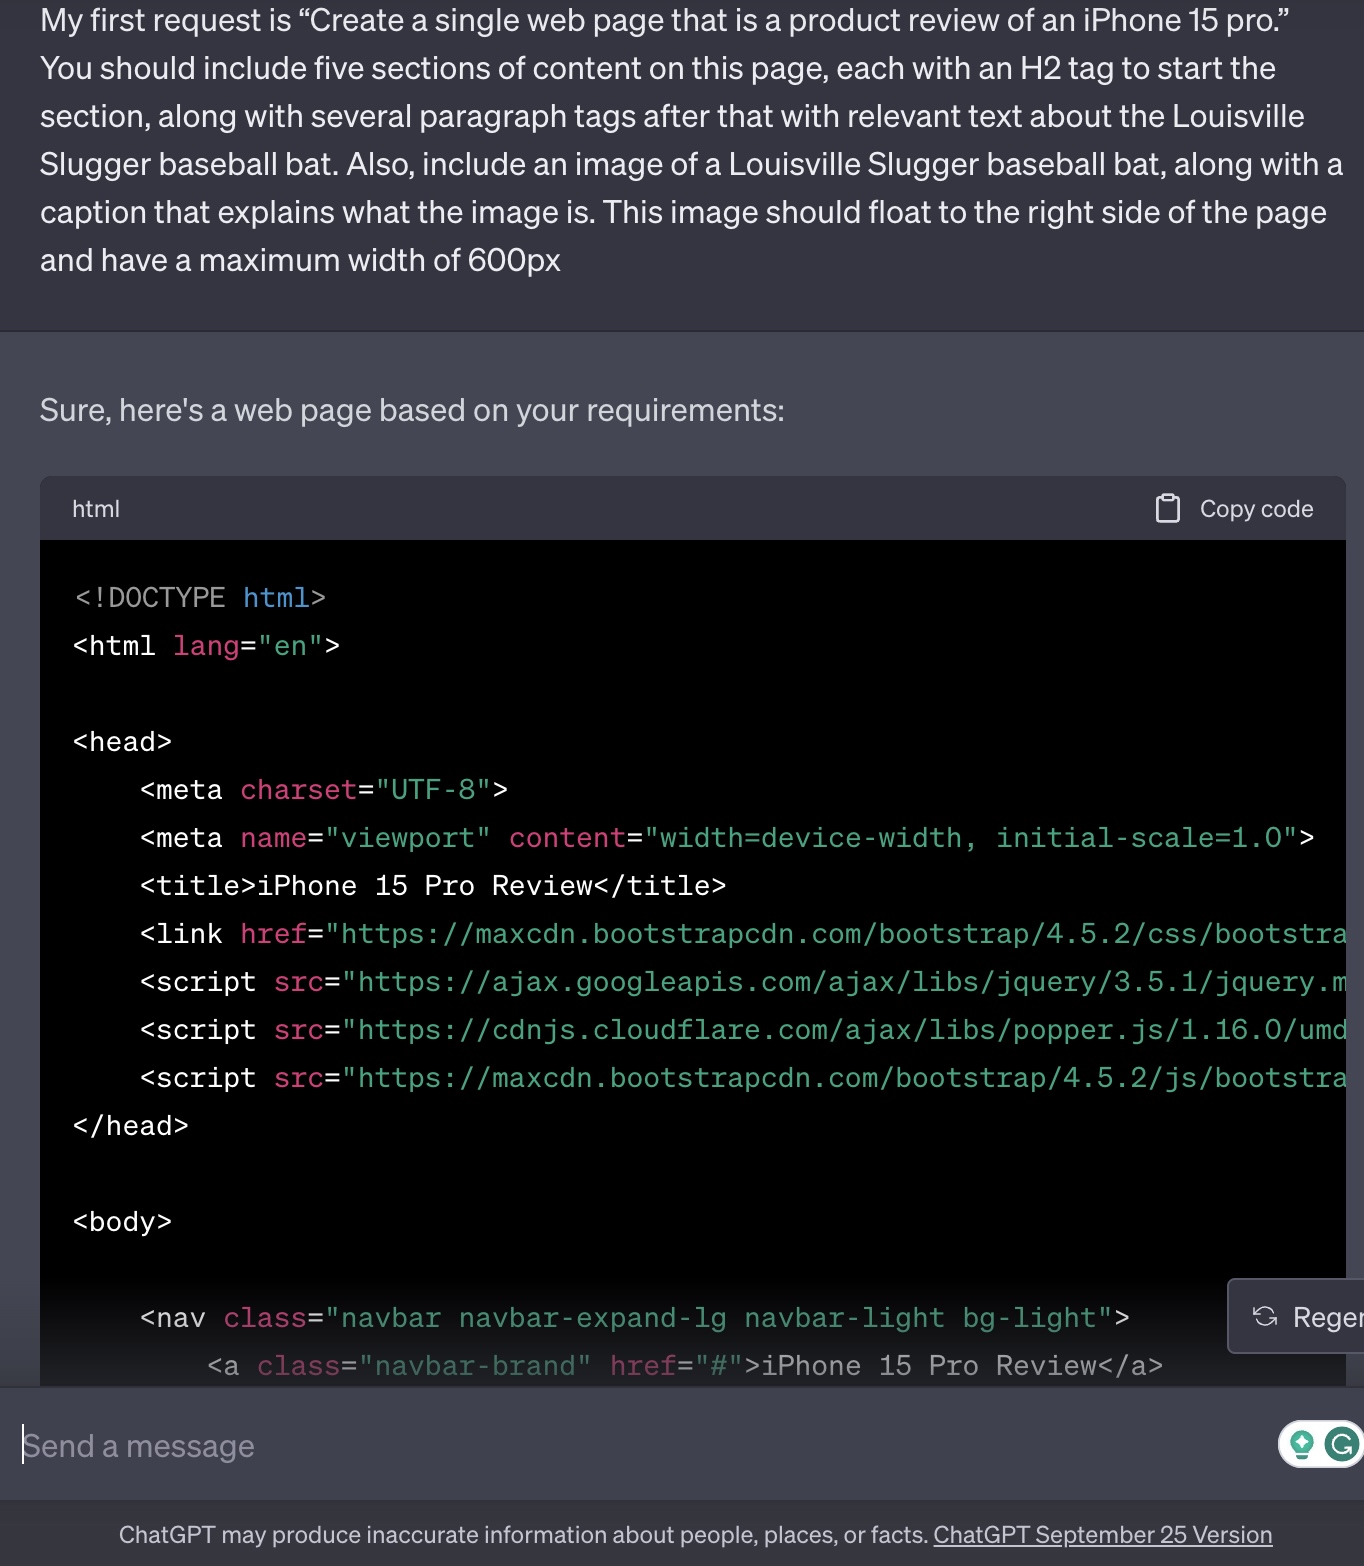
Task: Open the Grammarly G icon
Action: 1341,1444
